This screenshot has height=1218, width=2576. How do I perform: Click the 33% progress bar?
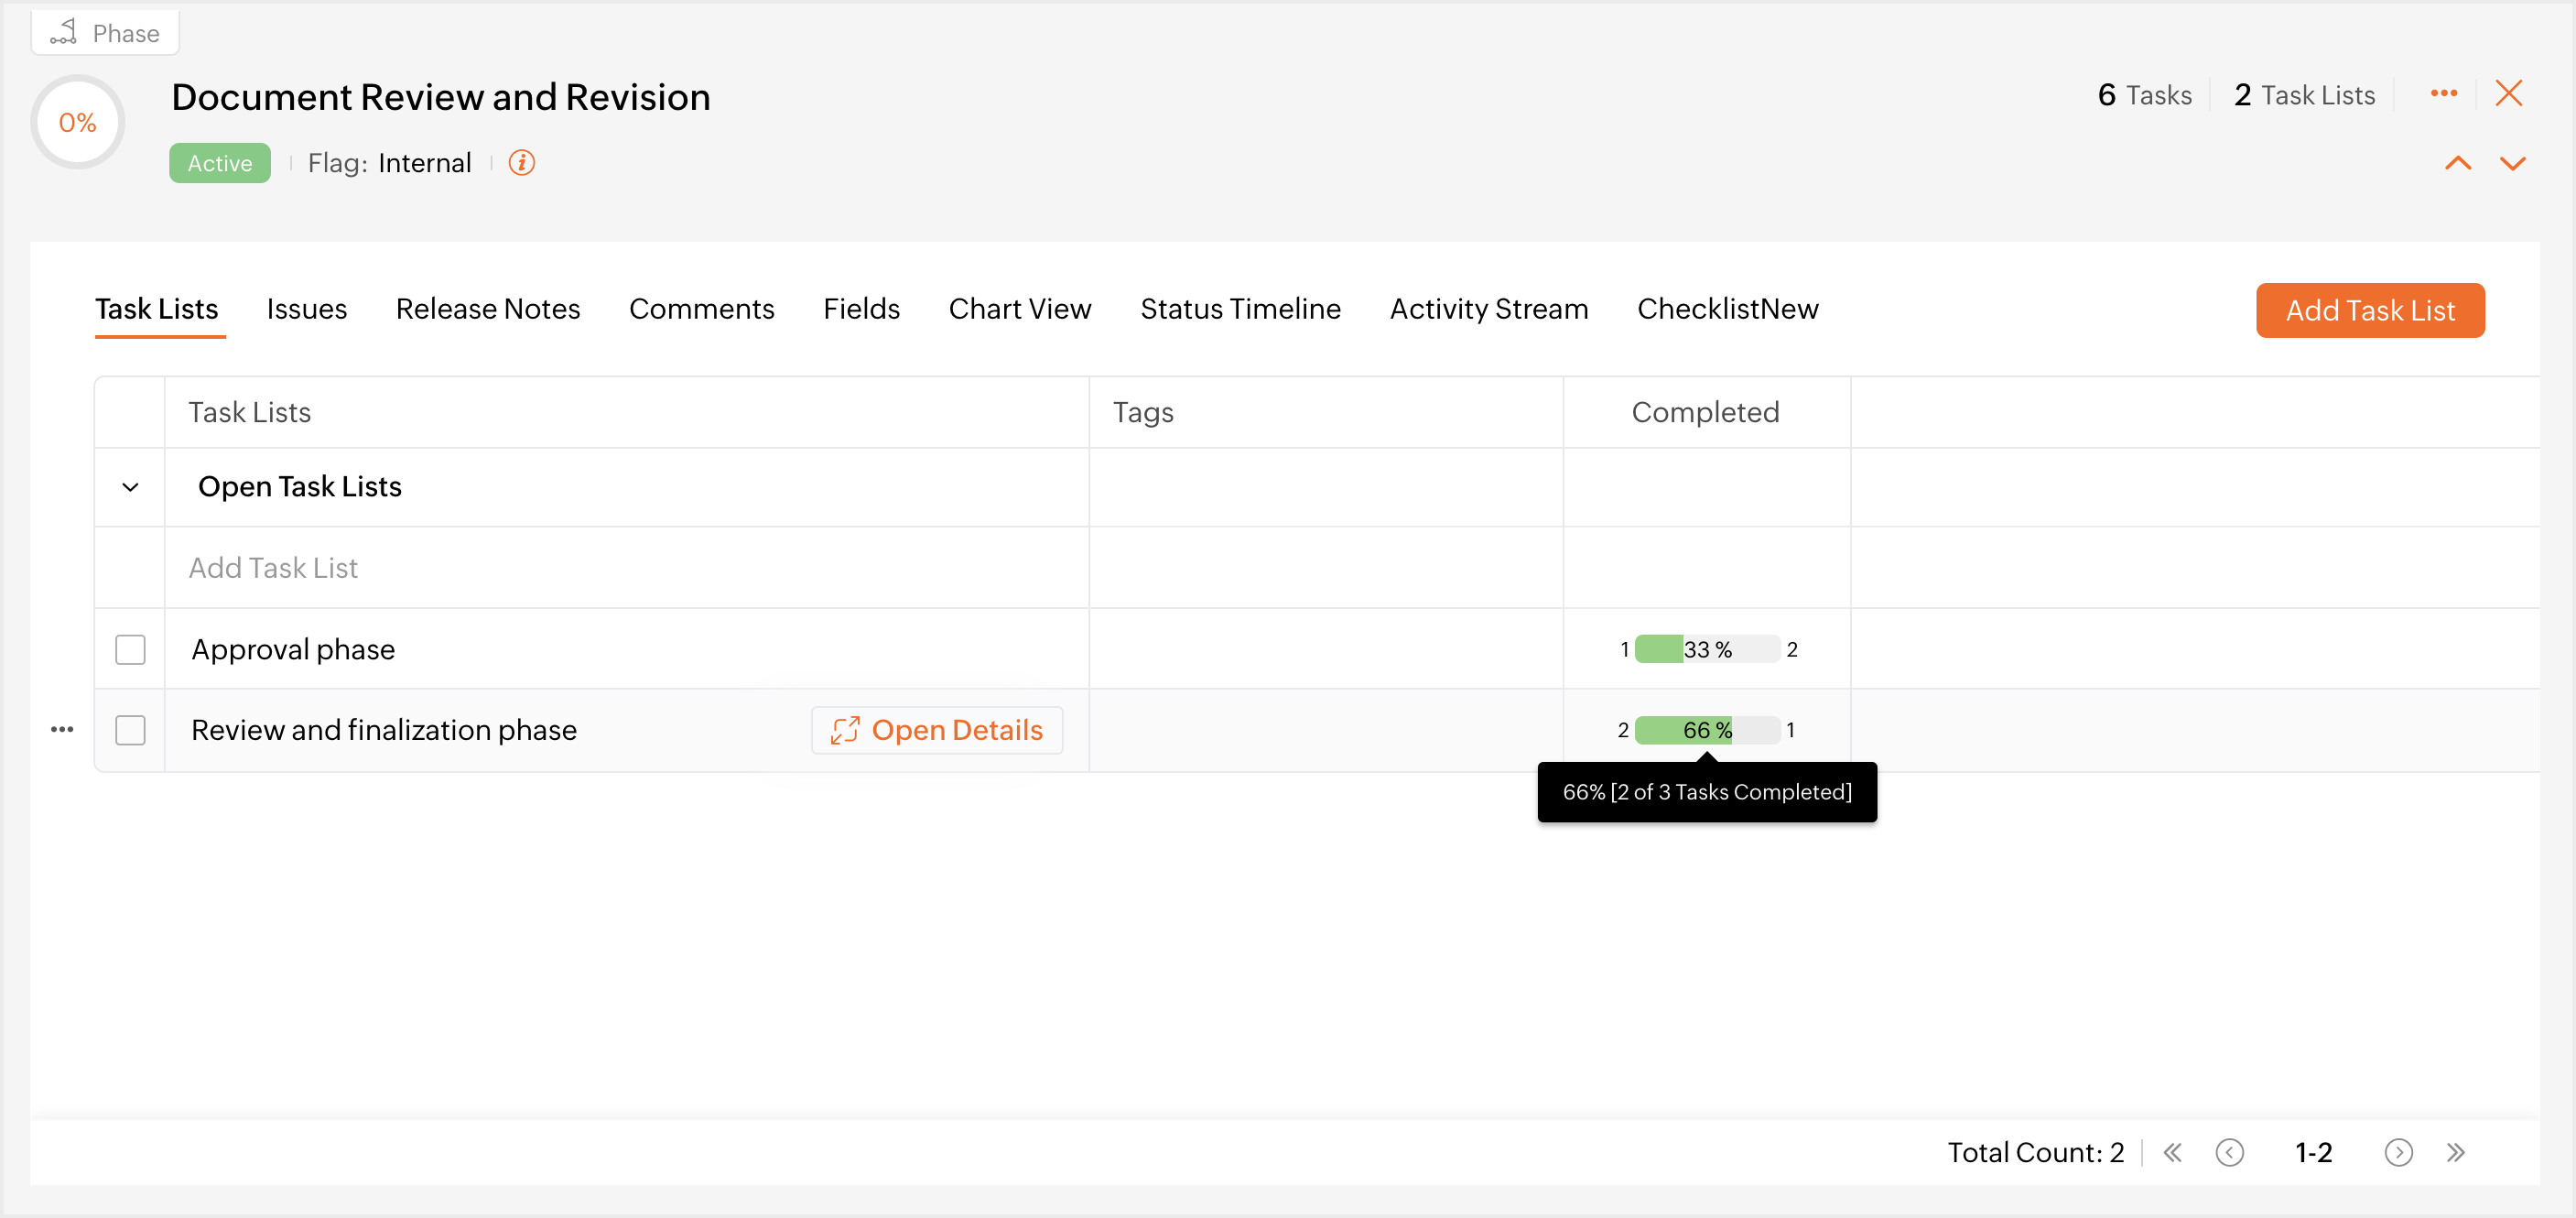1706,650
